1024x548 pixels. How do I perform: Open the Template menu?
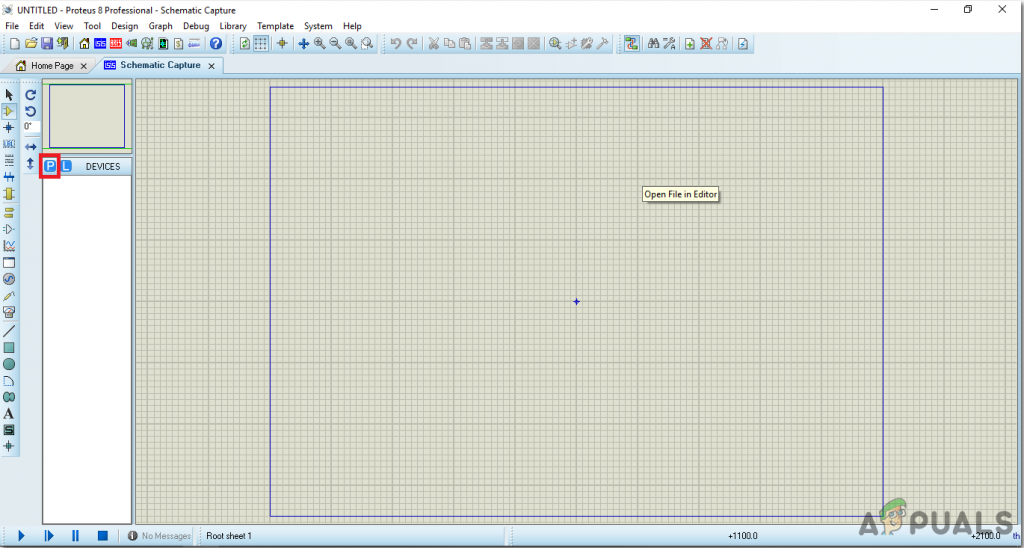pyautogui.click(x=275, y=26)
